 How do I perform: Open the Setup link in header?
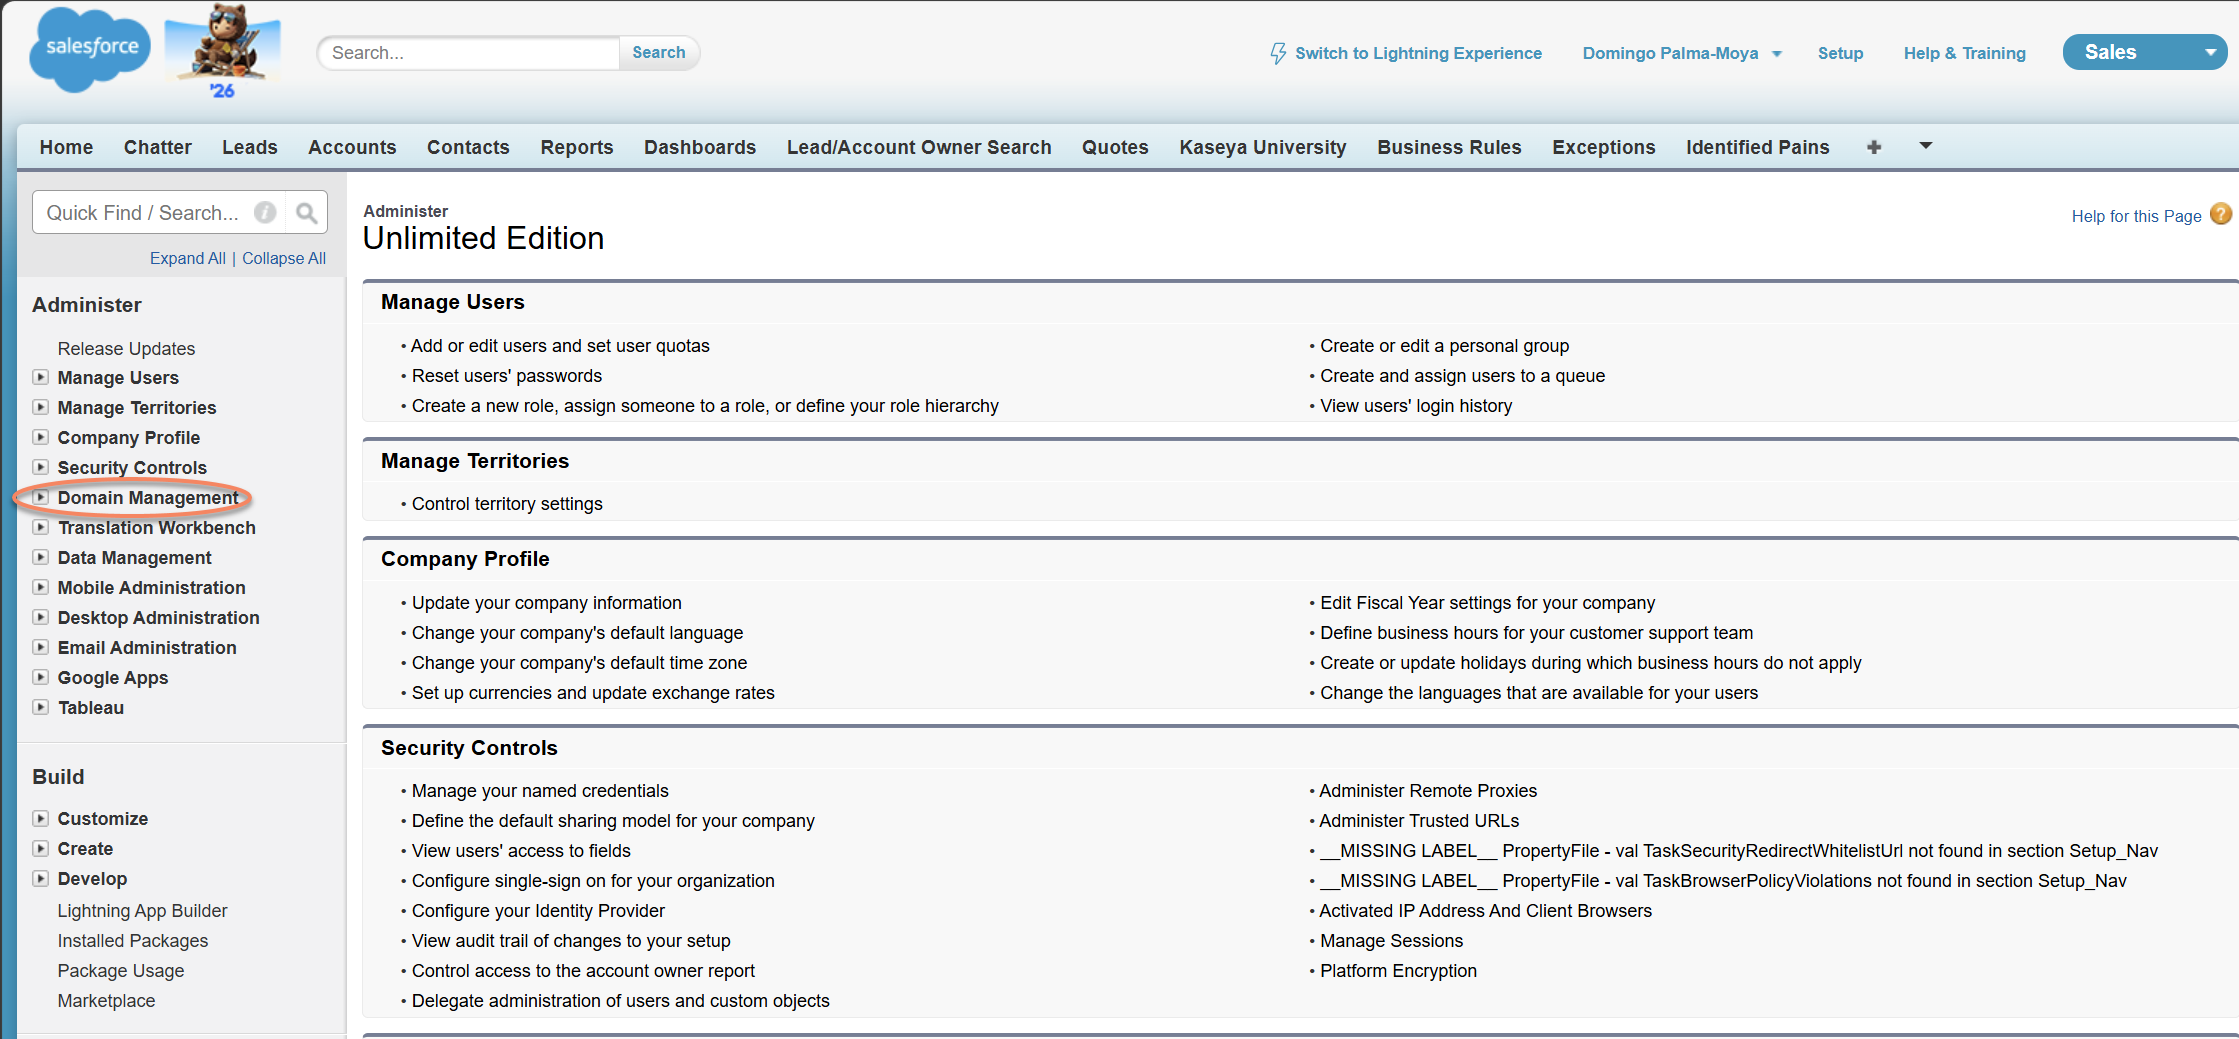pyautogui.click(x=1840, y=53)
